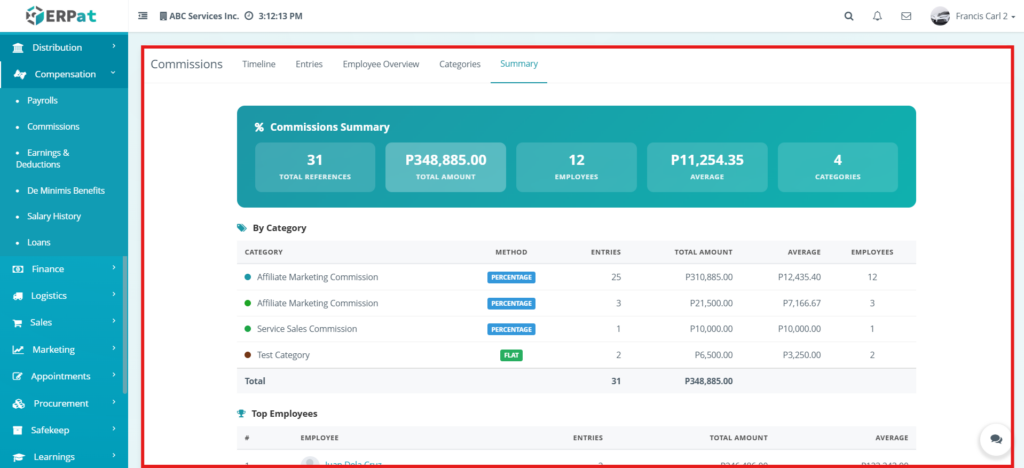The image size is (1024, 468).
Task: Switch to the Employee Overview tab
Action: click(x=380, y=64)
